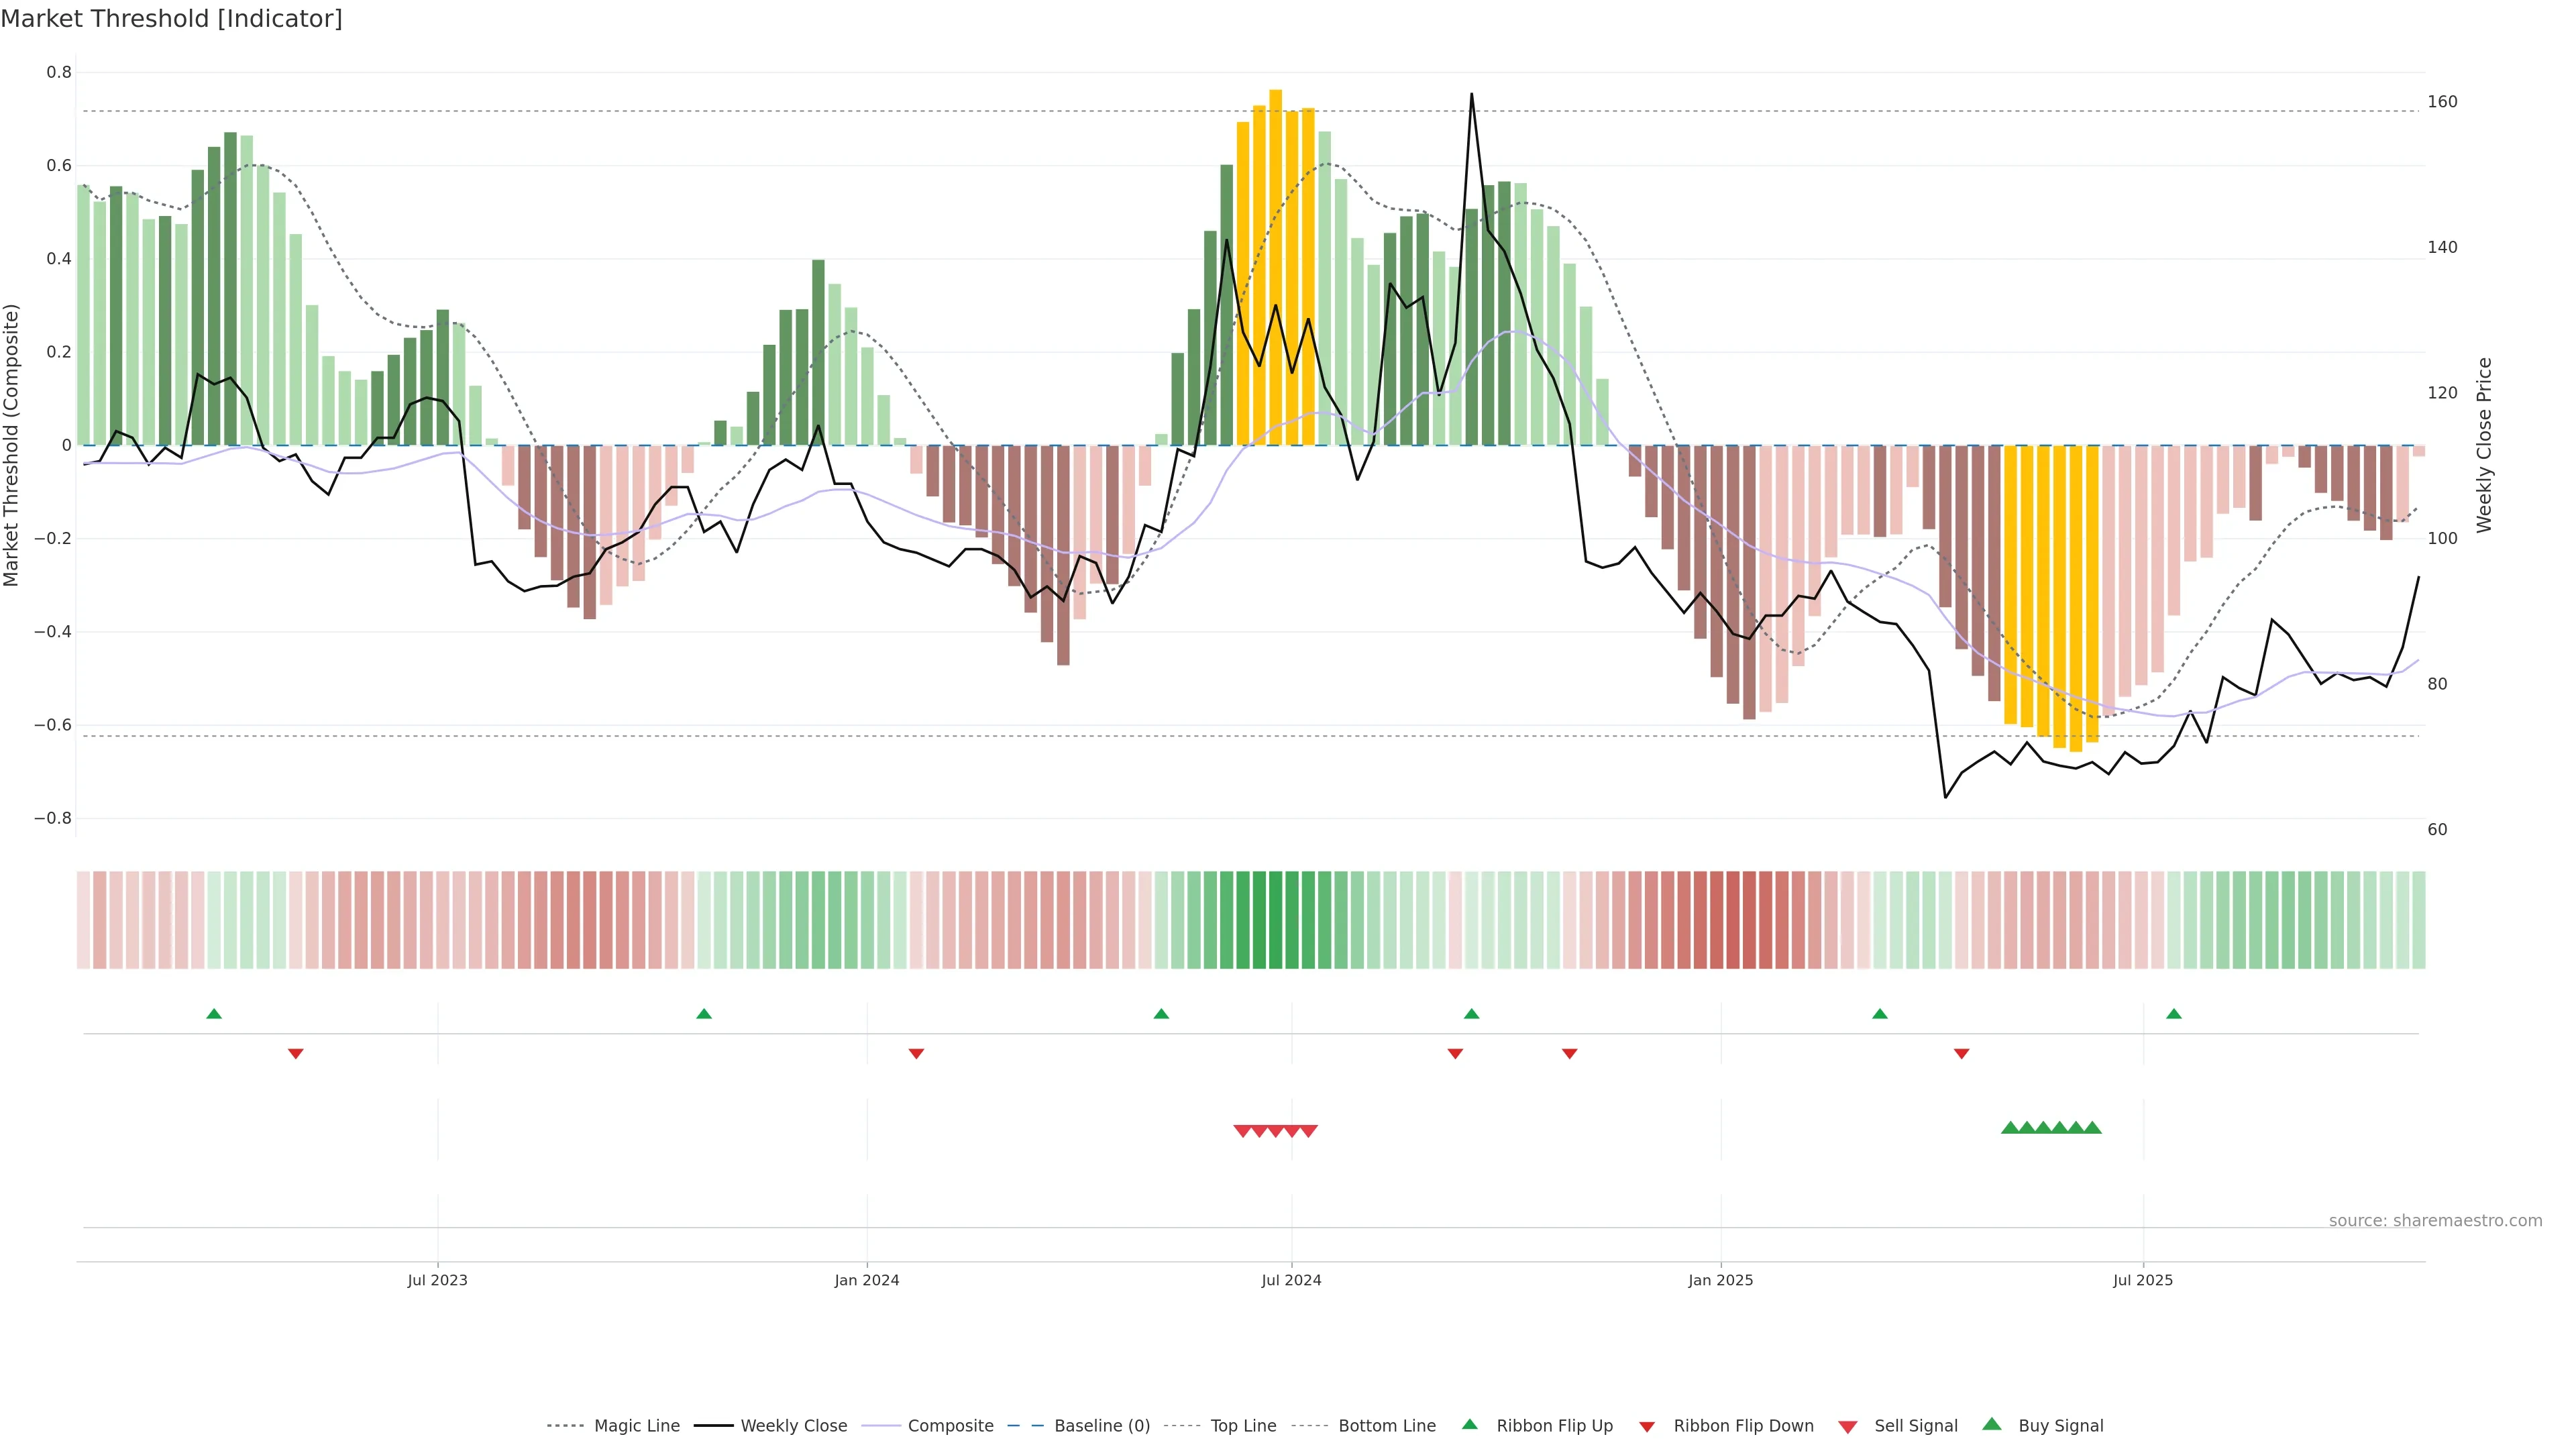
Task: Click Ribbon Flip Down legend triangle icon
Action: click(1647, 1427)
